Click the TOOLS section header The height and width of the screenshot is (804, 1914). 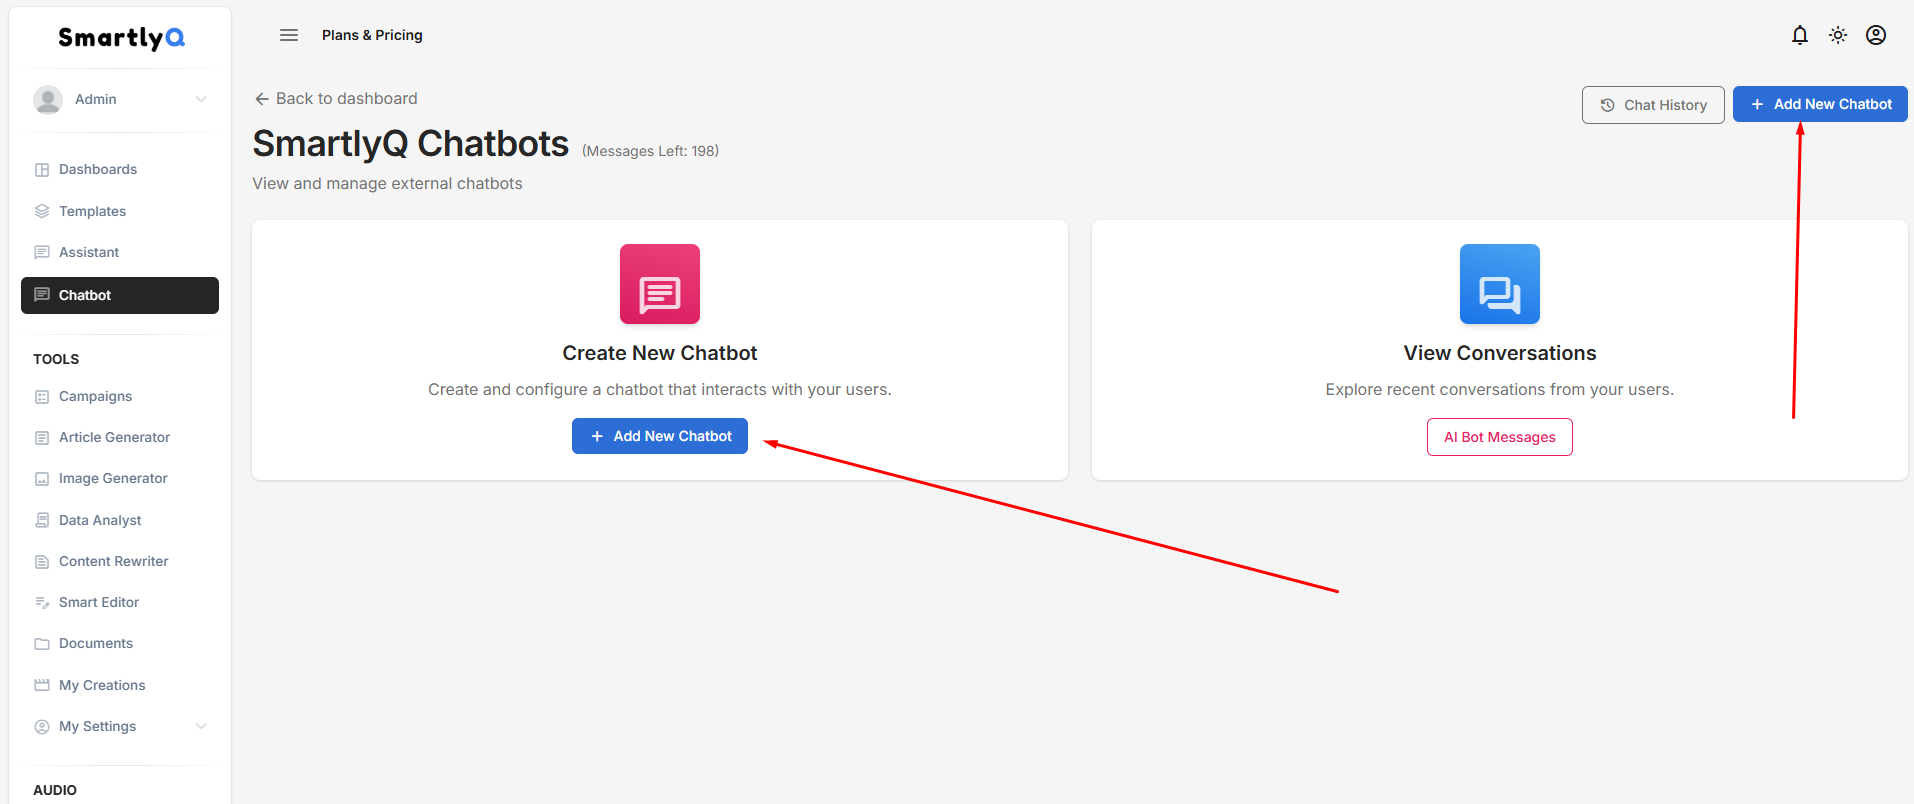56,359
